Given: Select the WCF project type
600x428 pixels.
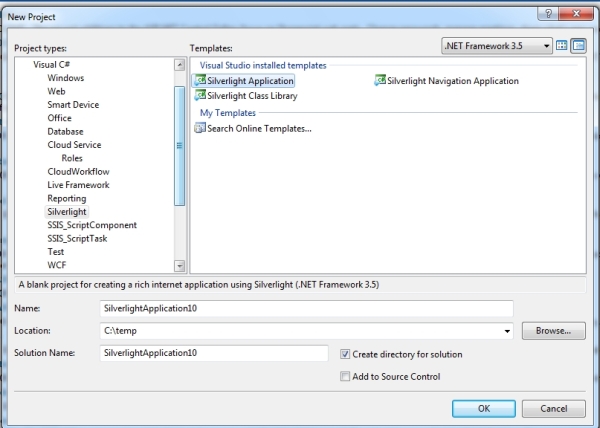Looking at the screenshot, I should pyautogui.click(x=57, y=265).
